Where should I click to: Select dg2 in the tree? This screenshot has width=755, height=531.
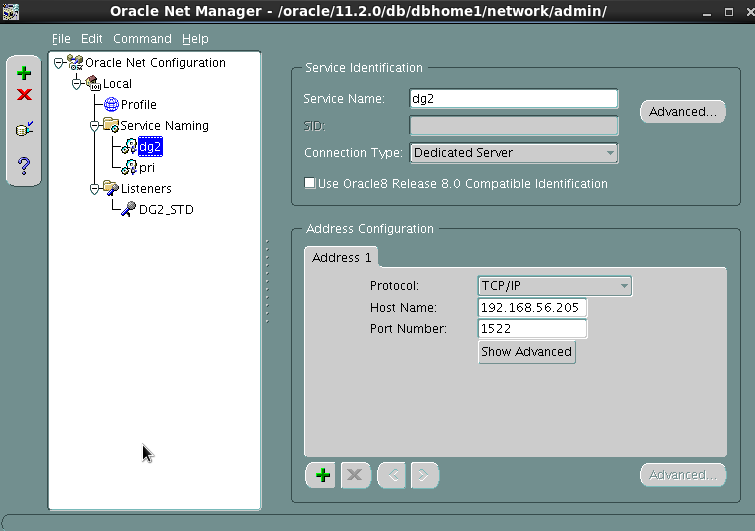pyautogui.click(x=150, y=146)
